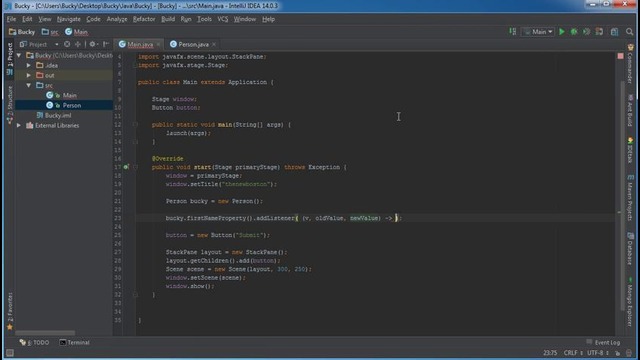
Task: Close the Person.java tab
Action: point(214,44)
